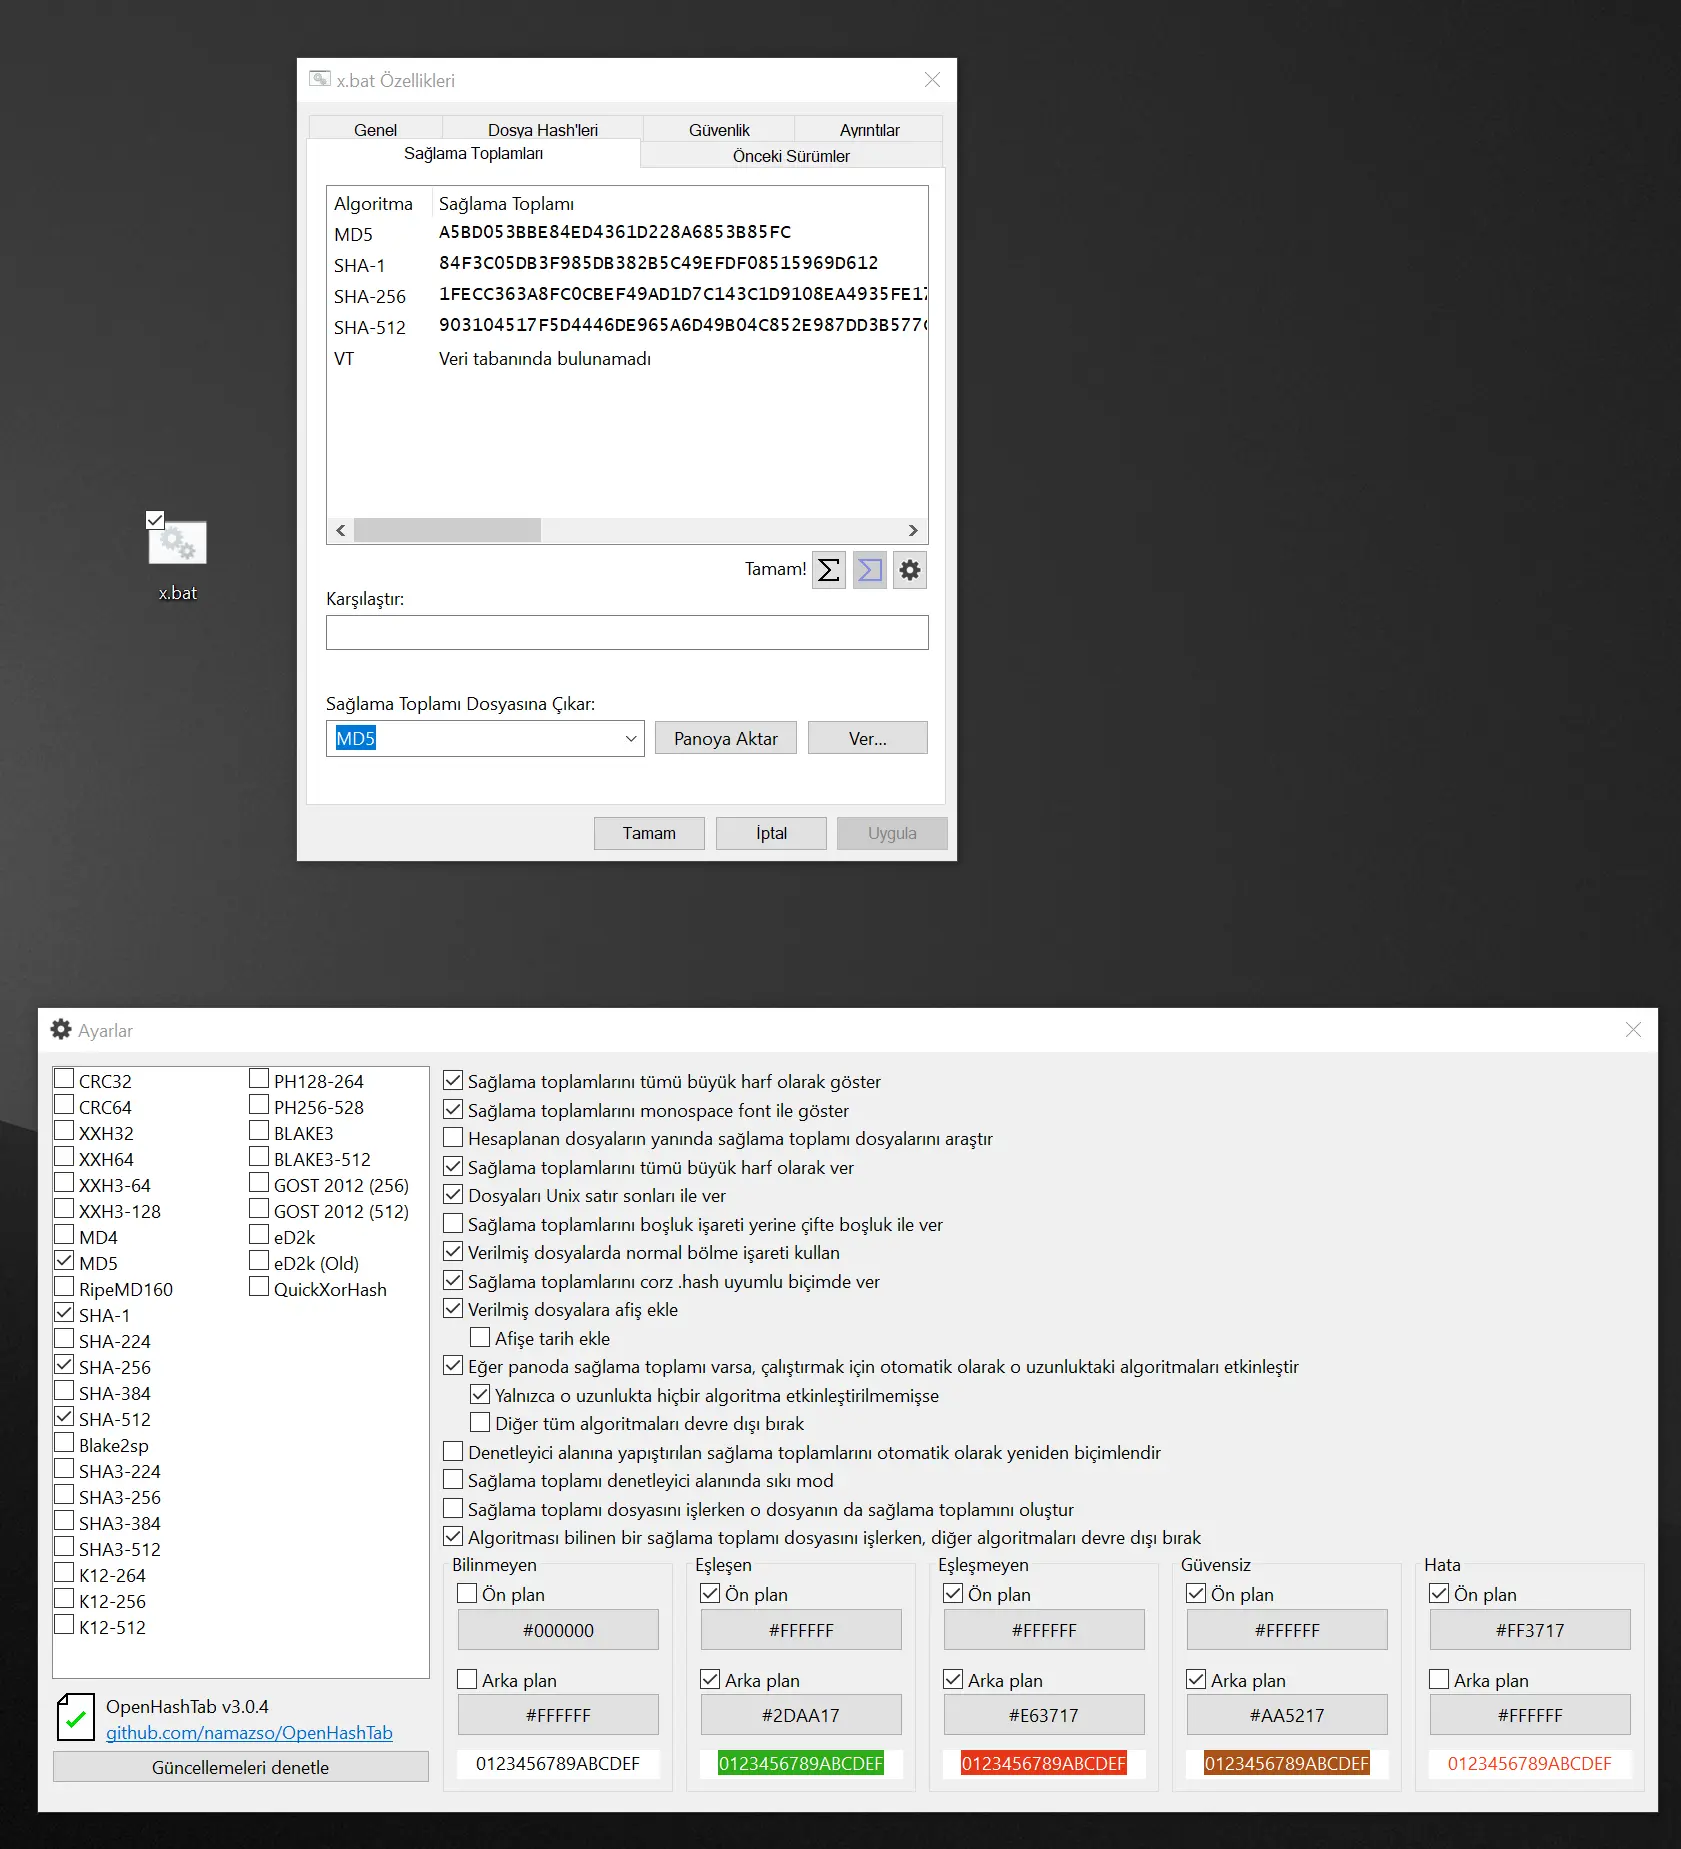1681x1849 pixels.
Task: Pick Eşleşen background color #2DAA17
Action: (801, 1715)
